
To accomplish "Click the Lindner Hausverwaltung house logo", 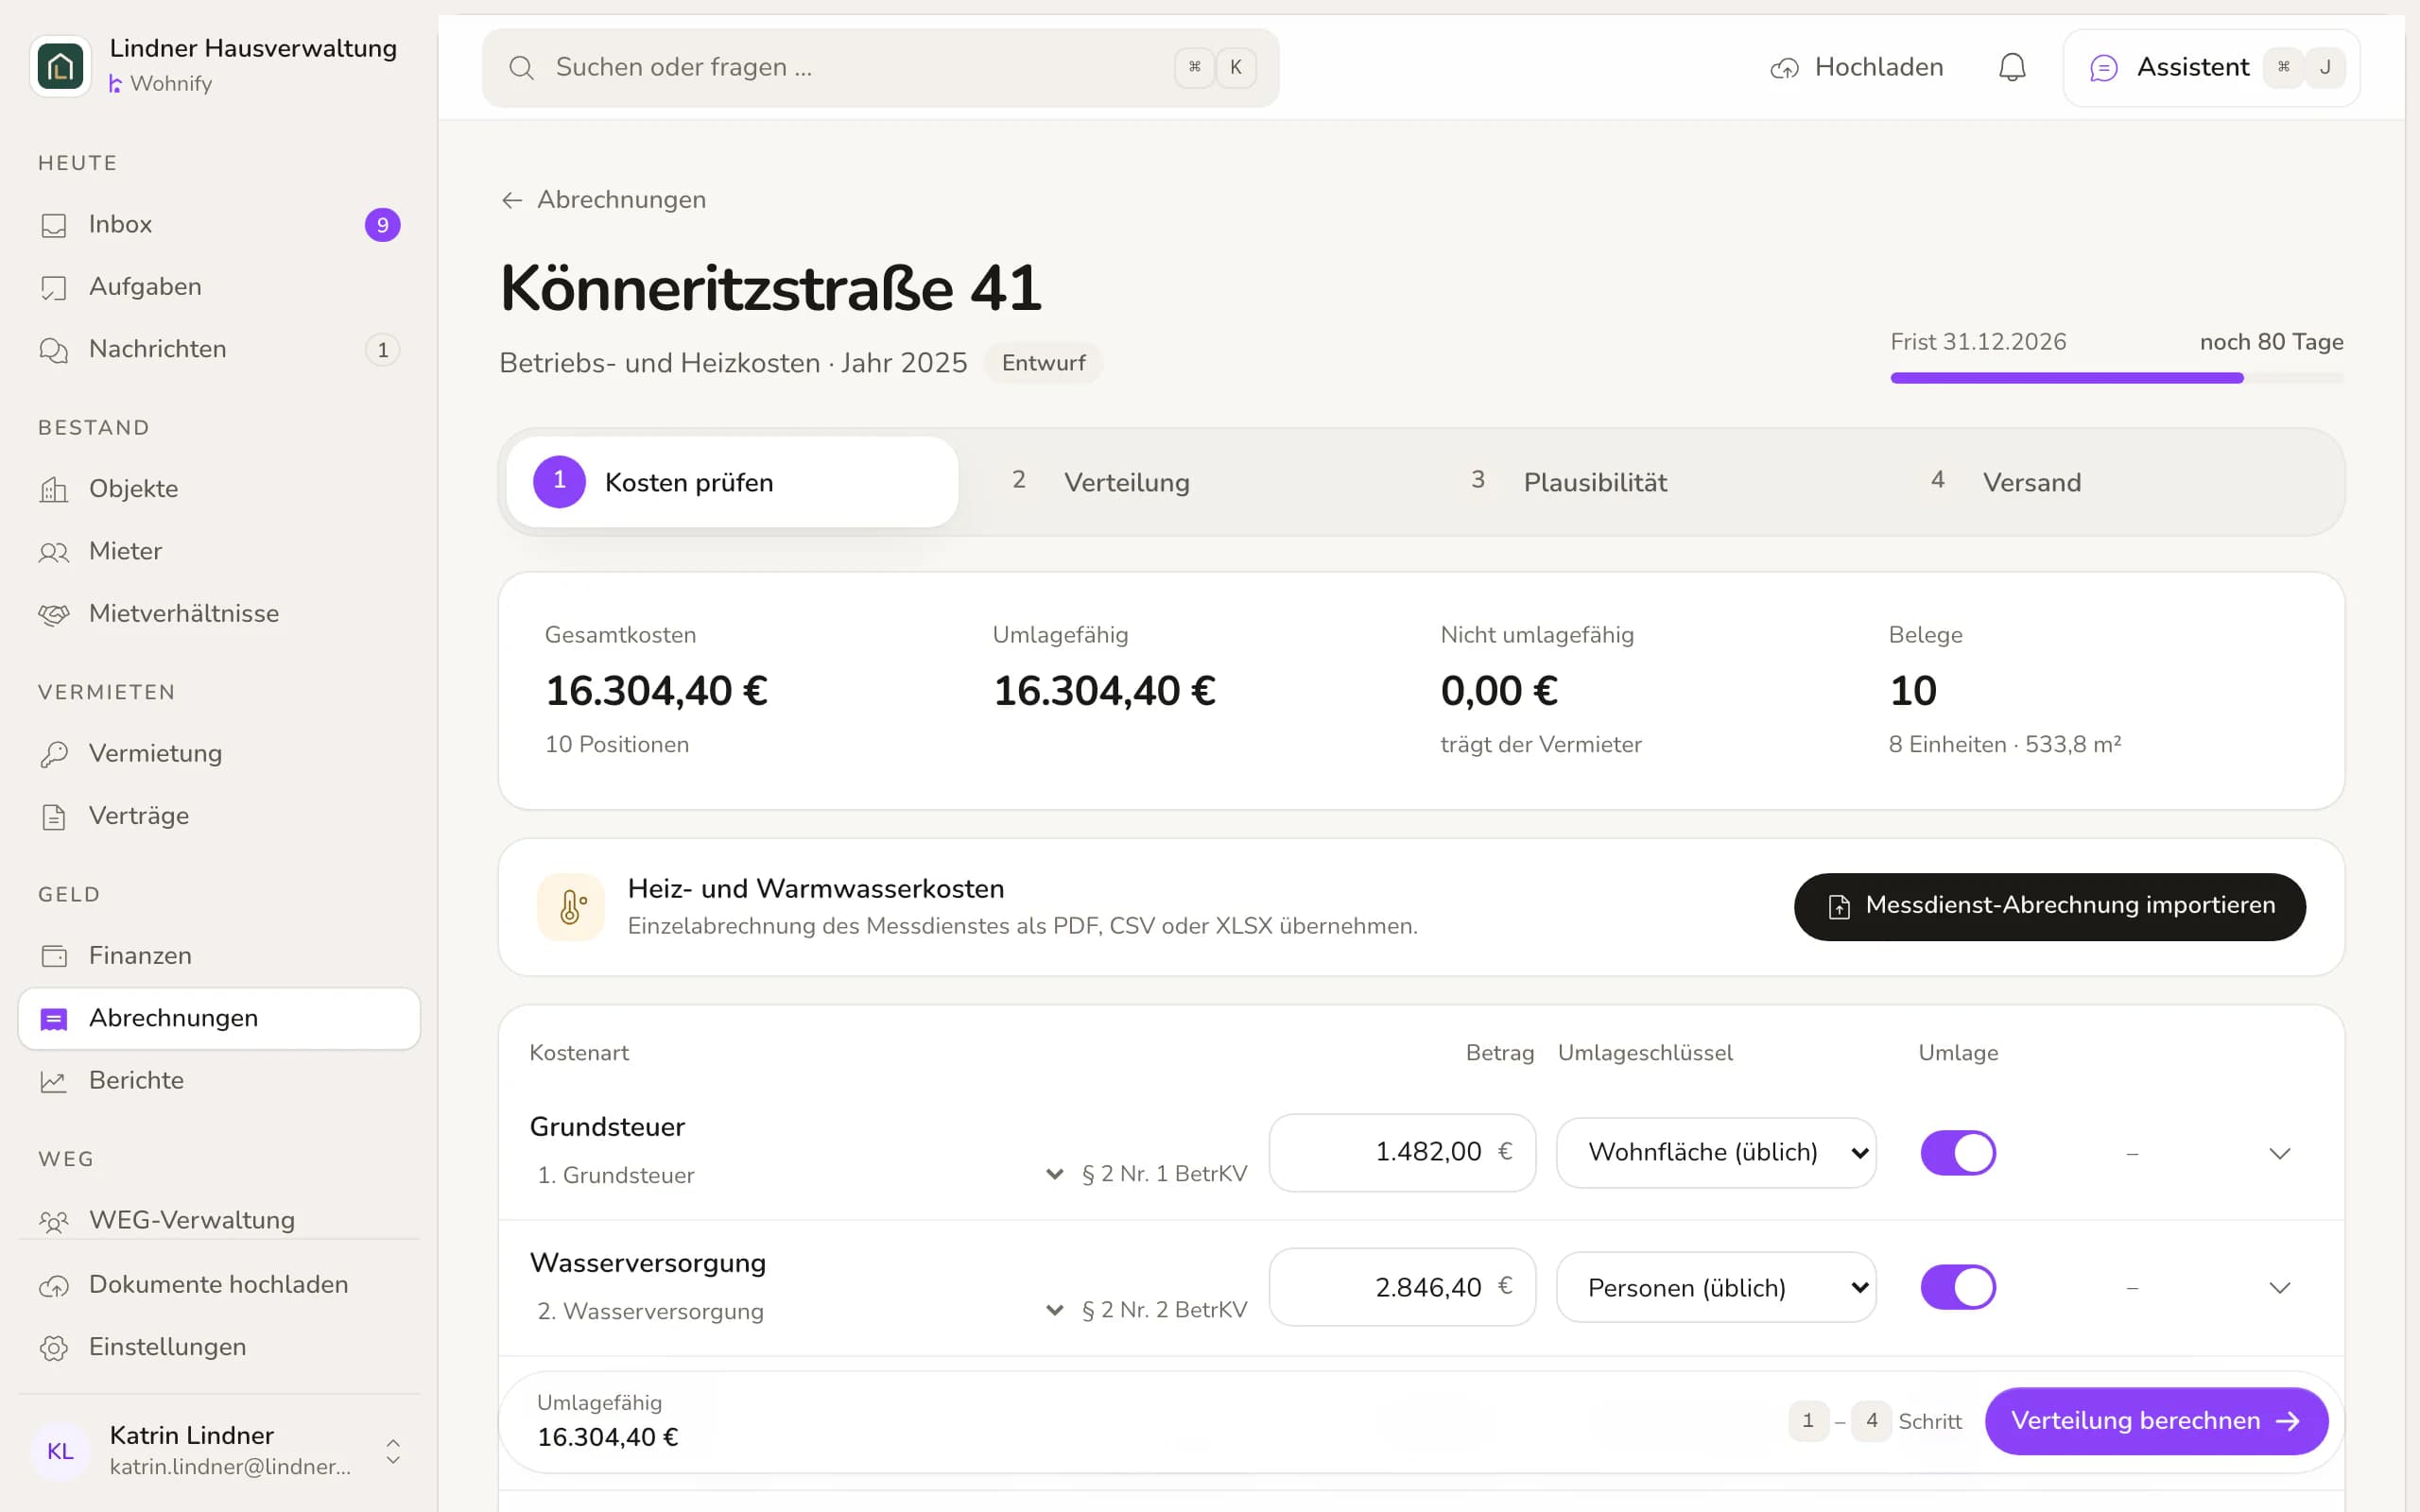I will click(60, 66).
